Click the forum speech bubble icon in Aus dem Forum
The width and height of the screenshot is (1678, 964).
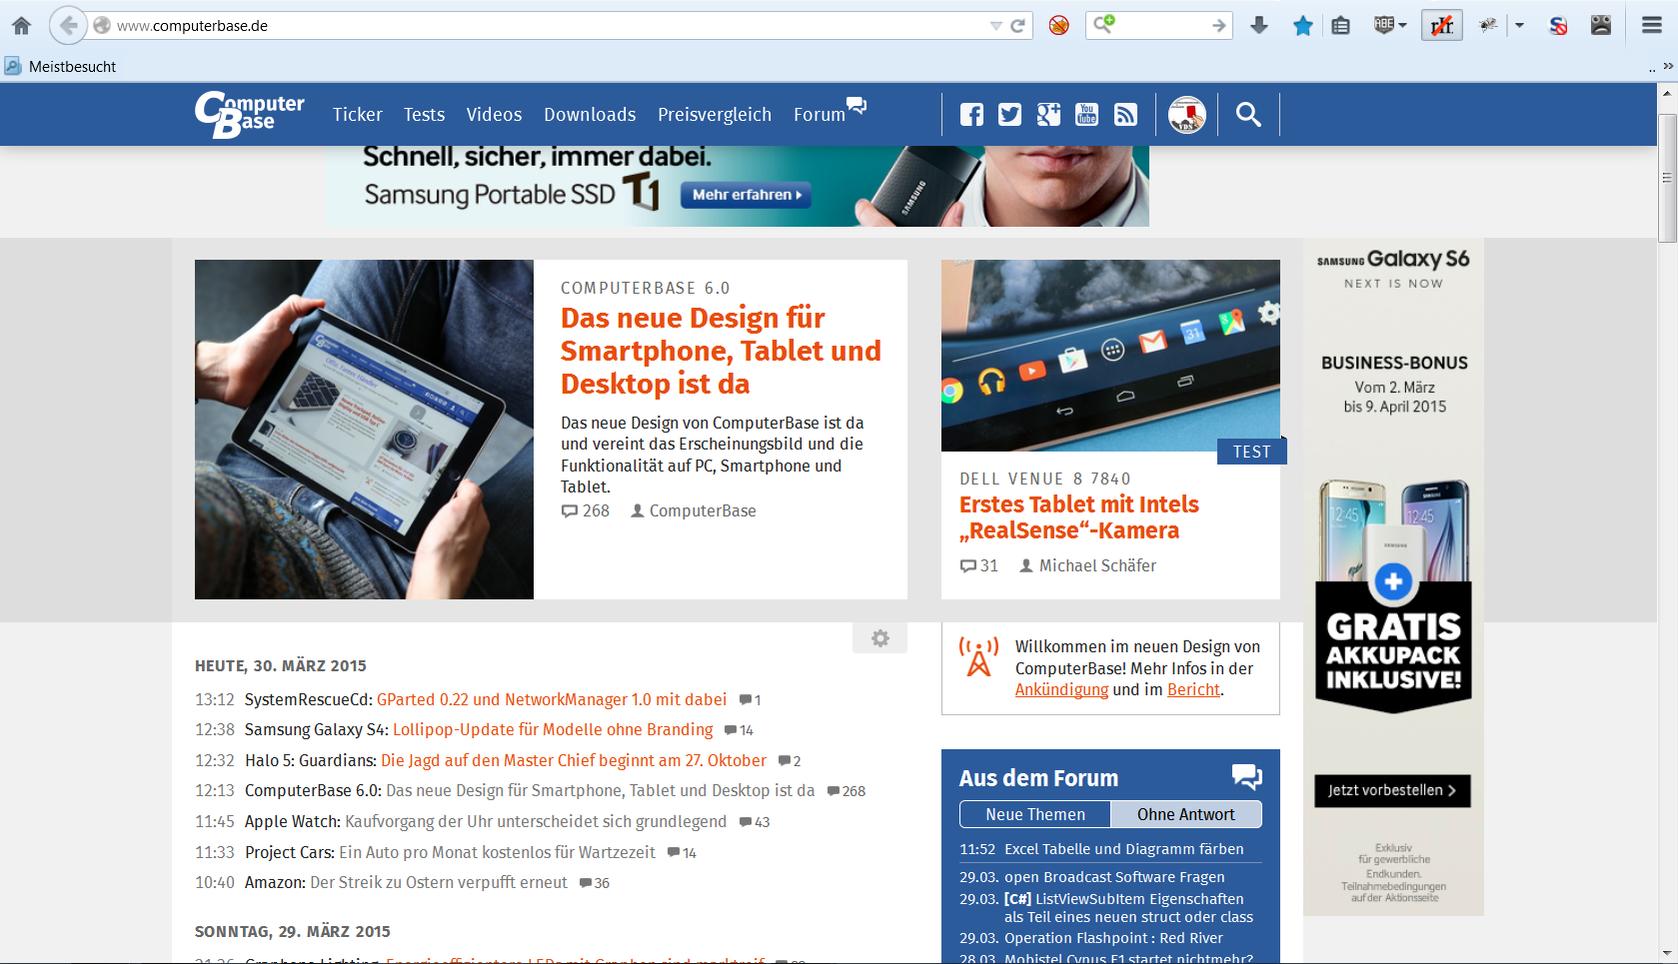coord(1247,777)
